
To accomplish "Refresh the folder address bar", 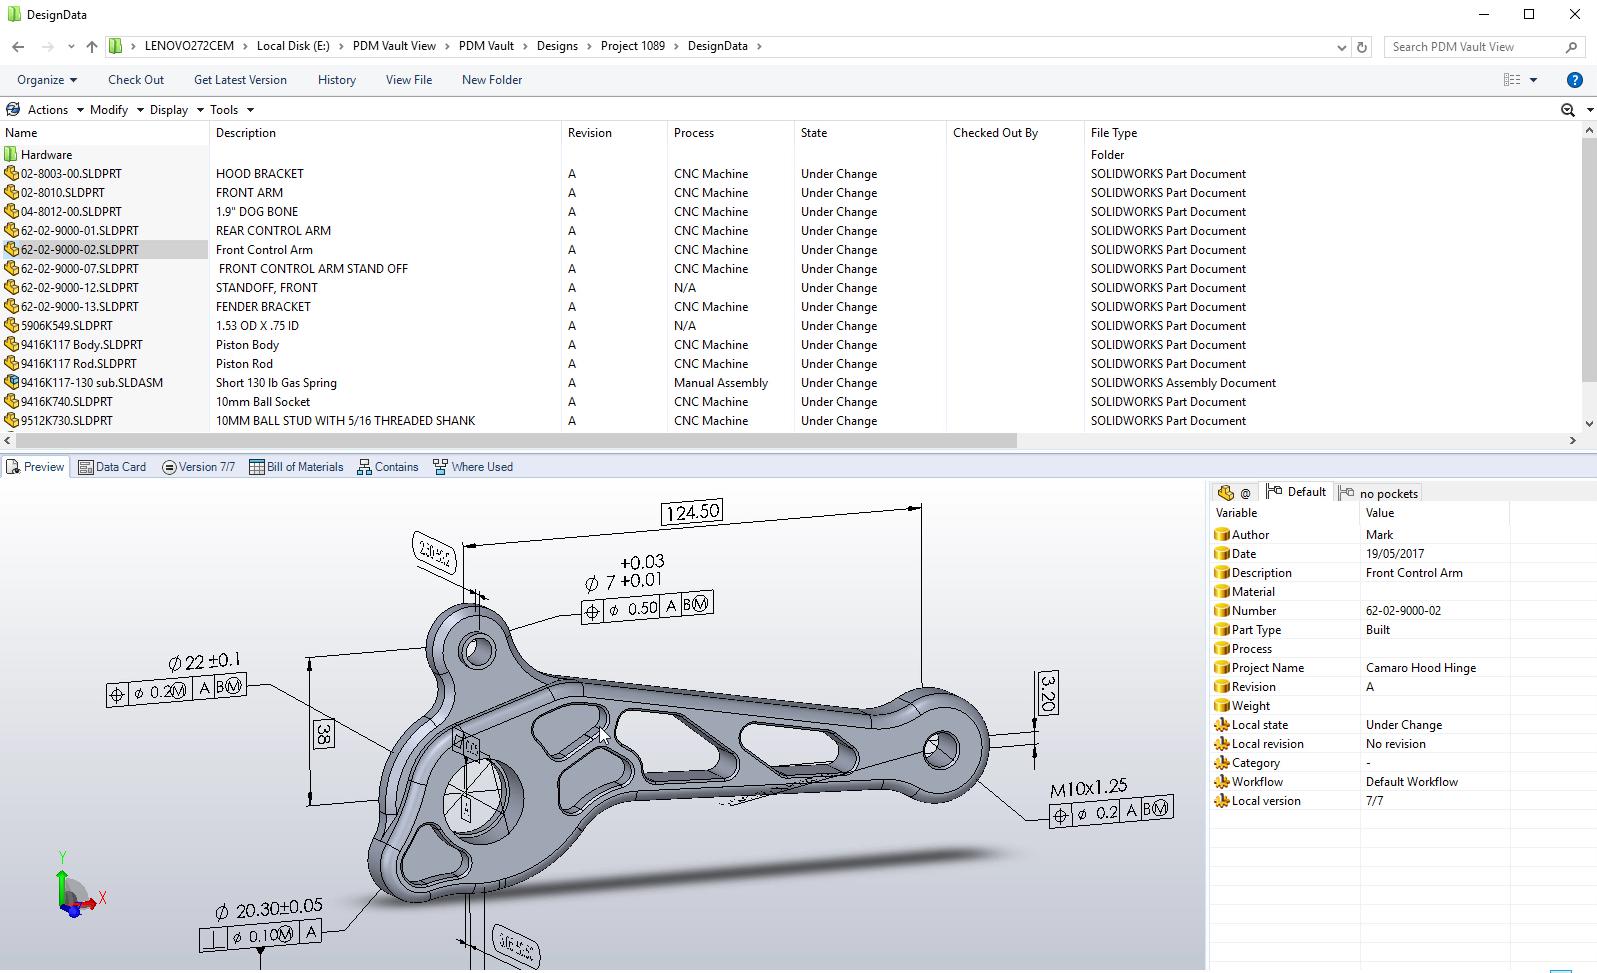I will tap(1361, 47).
